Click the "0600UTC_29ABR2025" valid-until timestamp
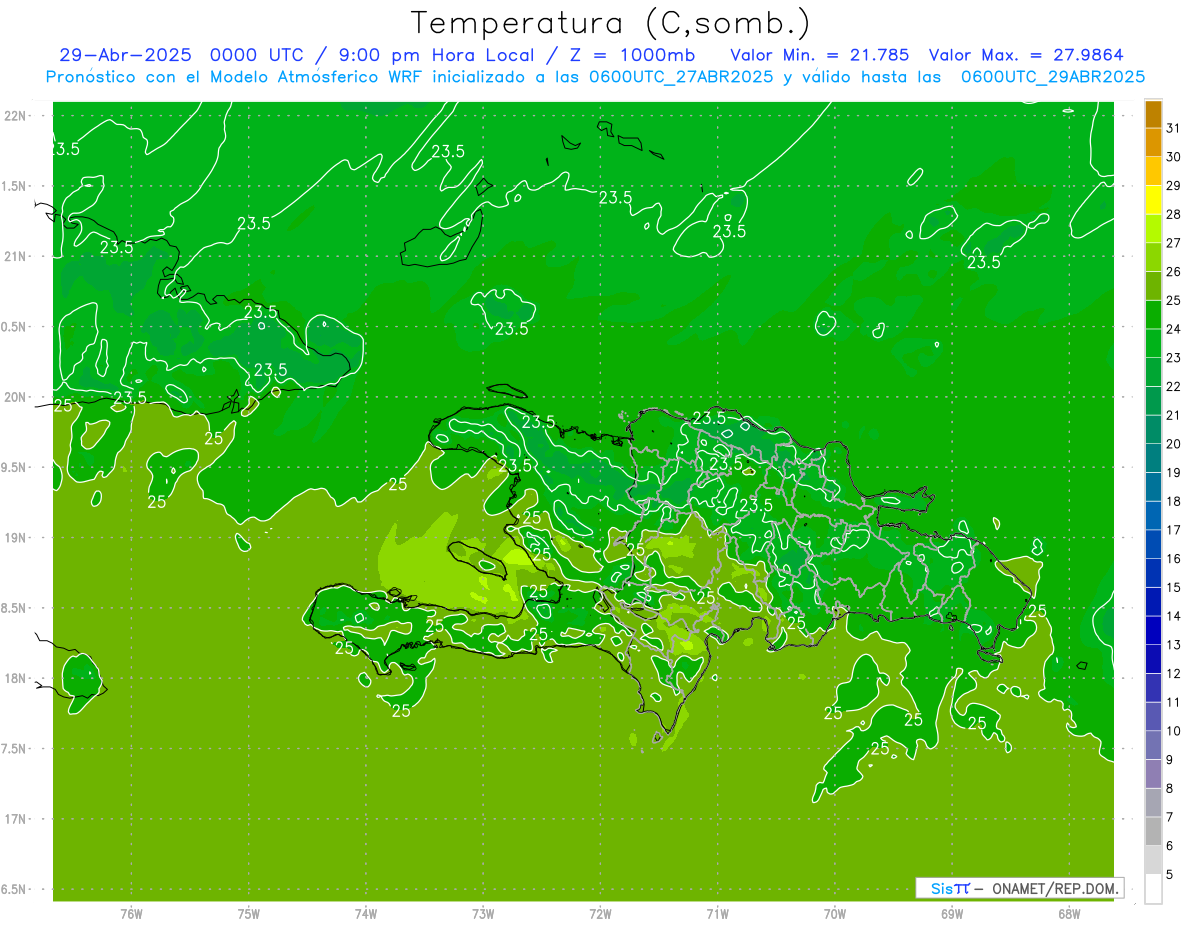Viewport: 1200px width, 927px height. [x=1052, y=77]
